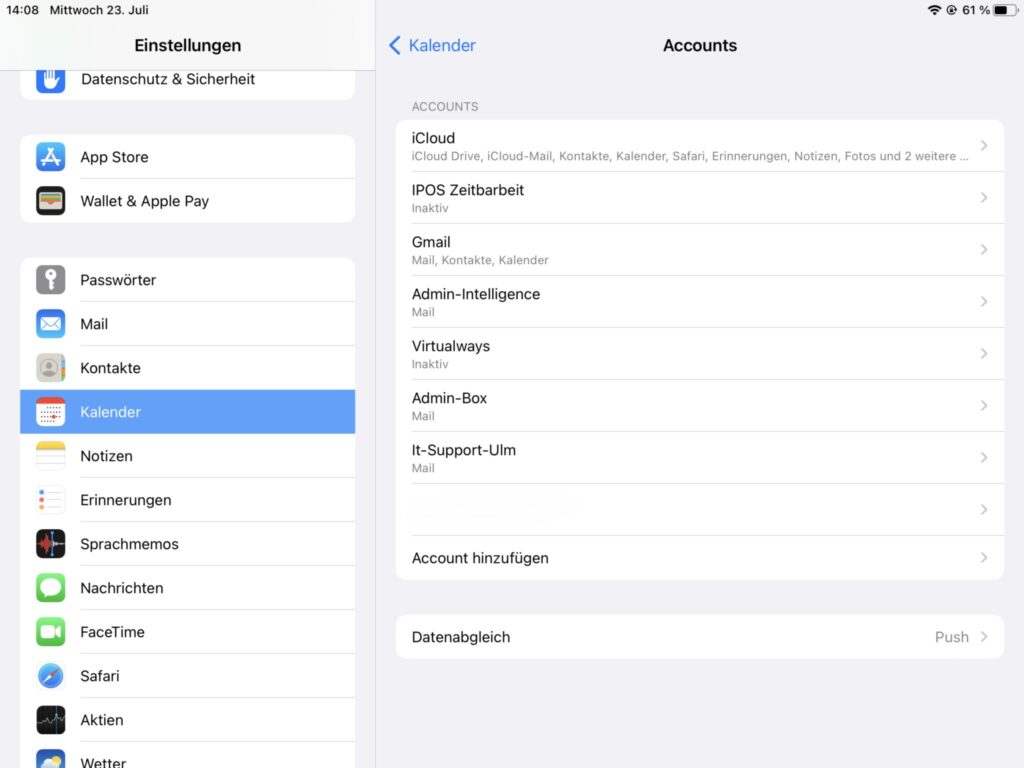The image size is (1024, 768).
Task: Tap the 14:08 clock in status bar
Action: [22, 10]
